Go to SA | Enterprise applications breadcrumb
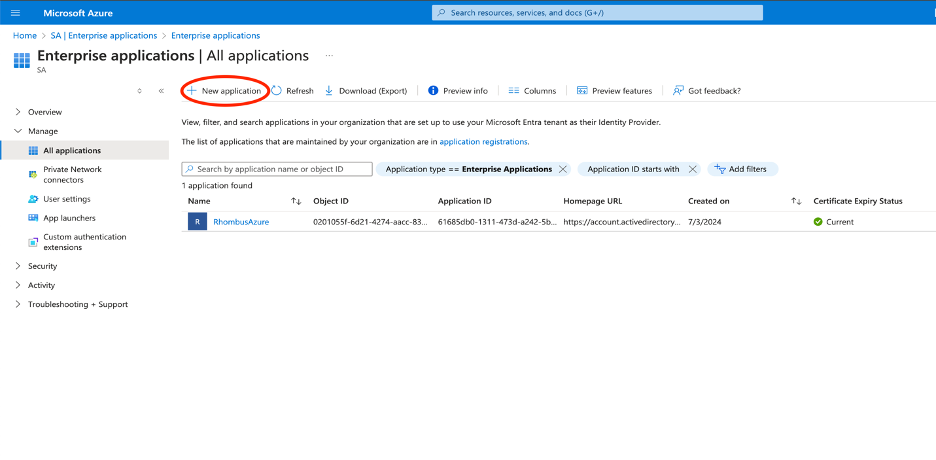This screenshot has width=936, height=460. 104,36
